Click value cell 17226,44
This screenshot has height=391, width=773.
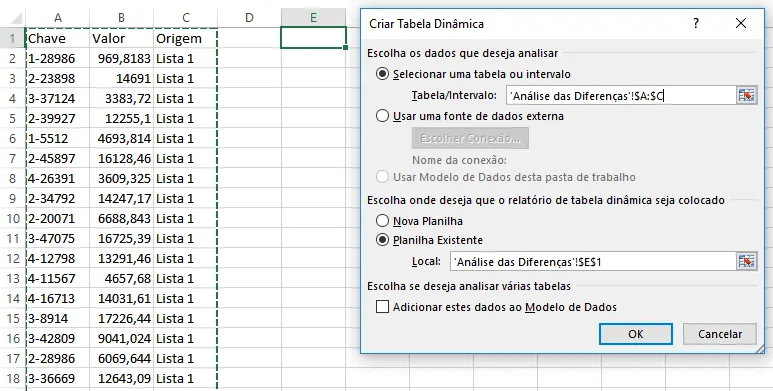[x=121, y=318]
